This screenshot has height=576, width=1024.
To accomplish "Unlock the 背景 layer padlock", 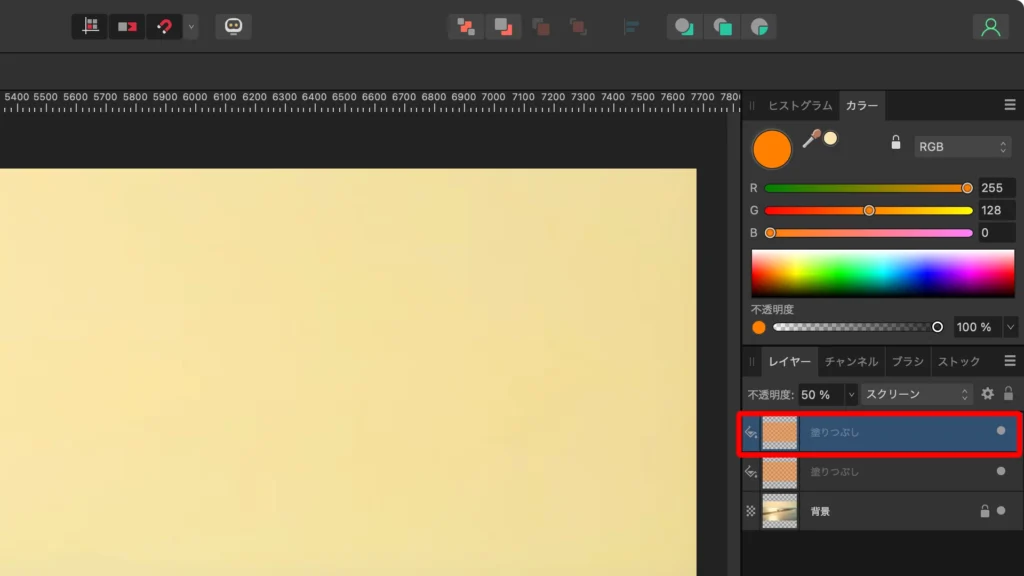I will pos(985,510).
